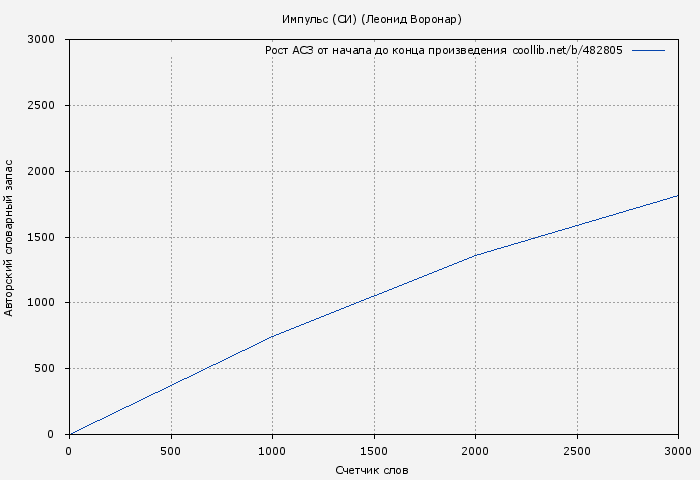Click the 1500 tick on the y-axis
The height and width of the screenshot is (480, 700).
pyautogui.click(x=48, y=238)
